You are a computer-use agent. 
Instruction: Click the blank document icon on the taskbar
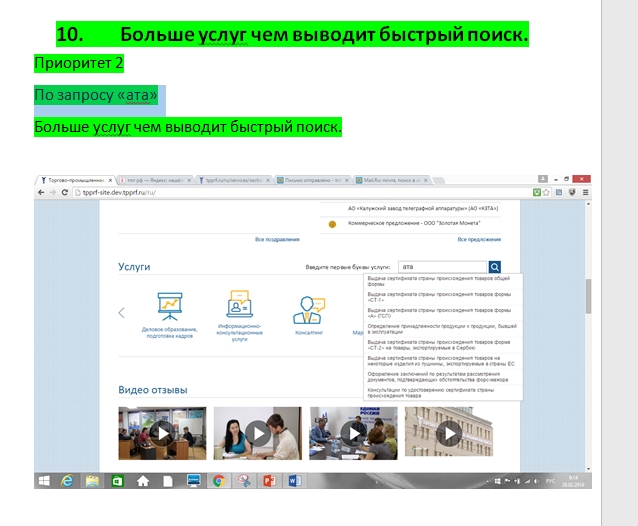[x=168, y=481]
